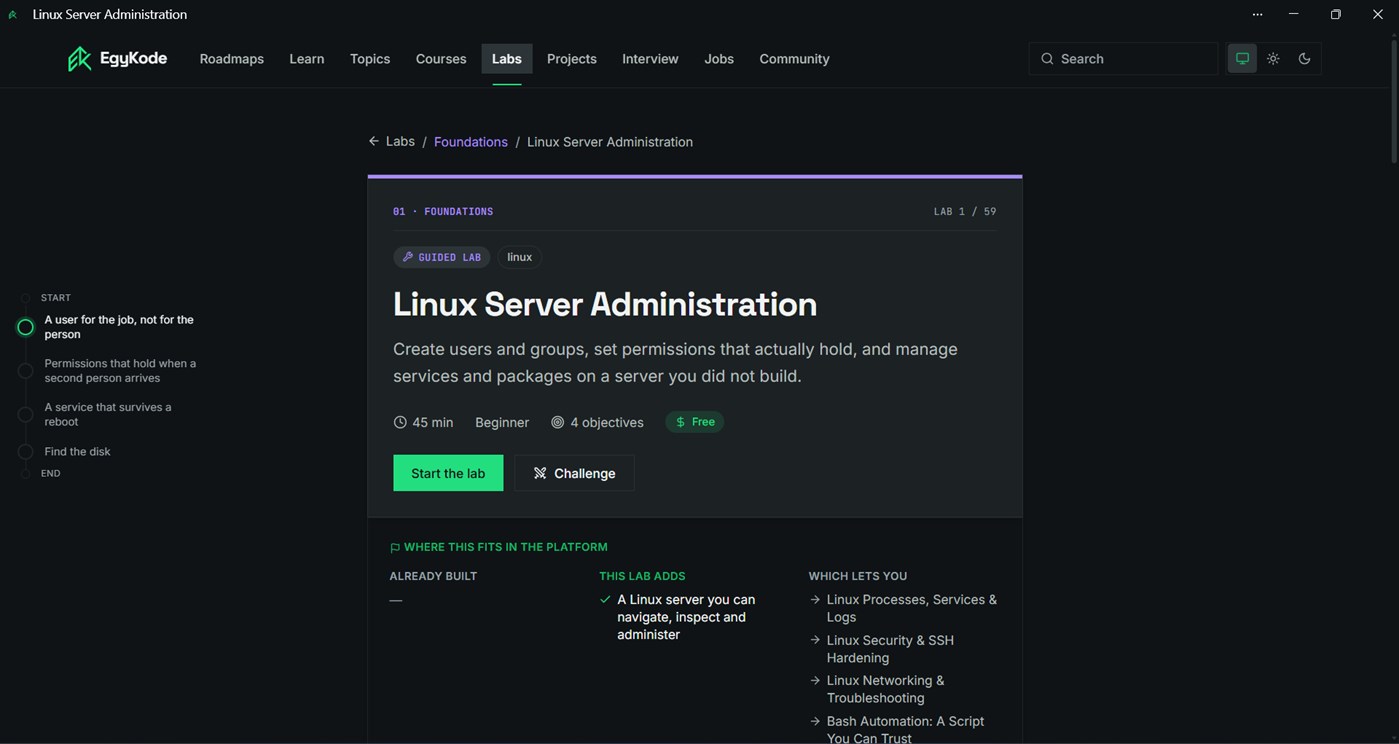Open the Foundations breadcrumb link

tap(471, 142)
